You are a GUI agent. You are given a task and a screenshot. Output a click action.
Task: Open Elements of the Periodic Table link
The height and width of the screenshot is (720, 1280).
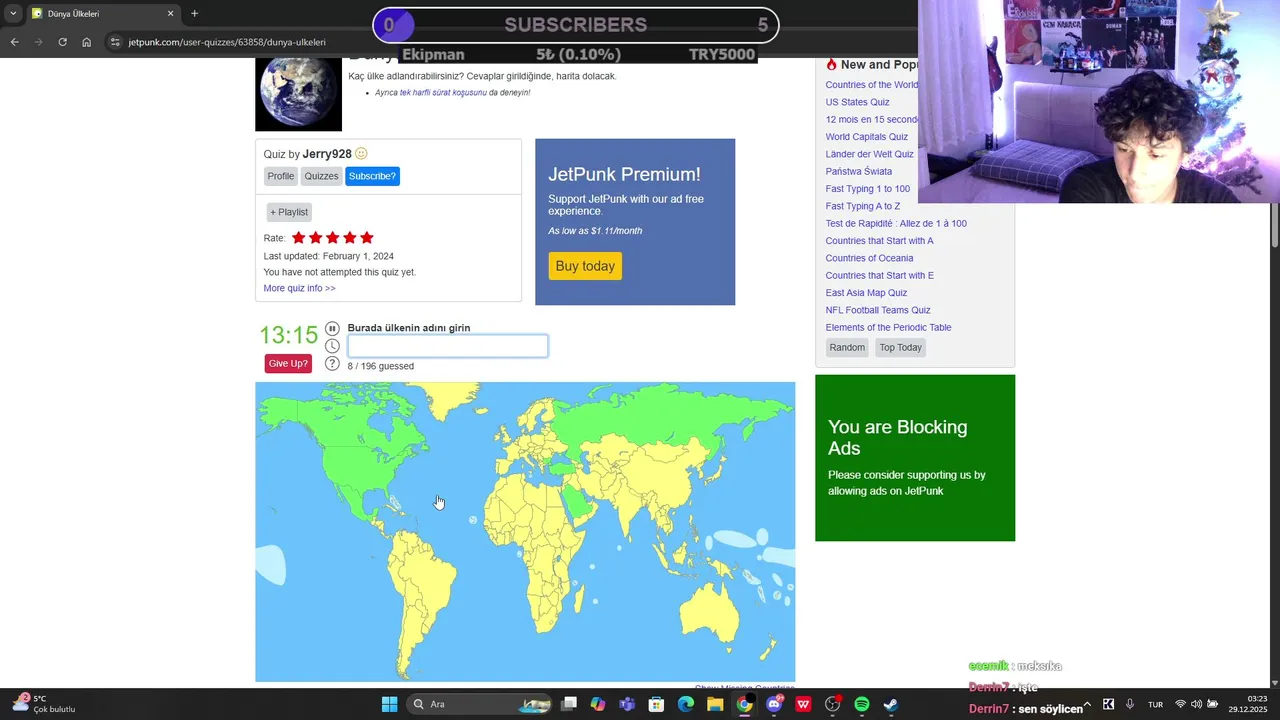click(x=888, y=327)
